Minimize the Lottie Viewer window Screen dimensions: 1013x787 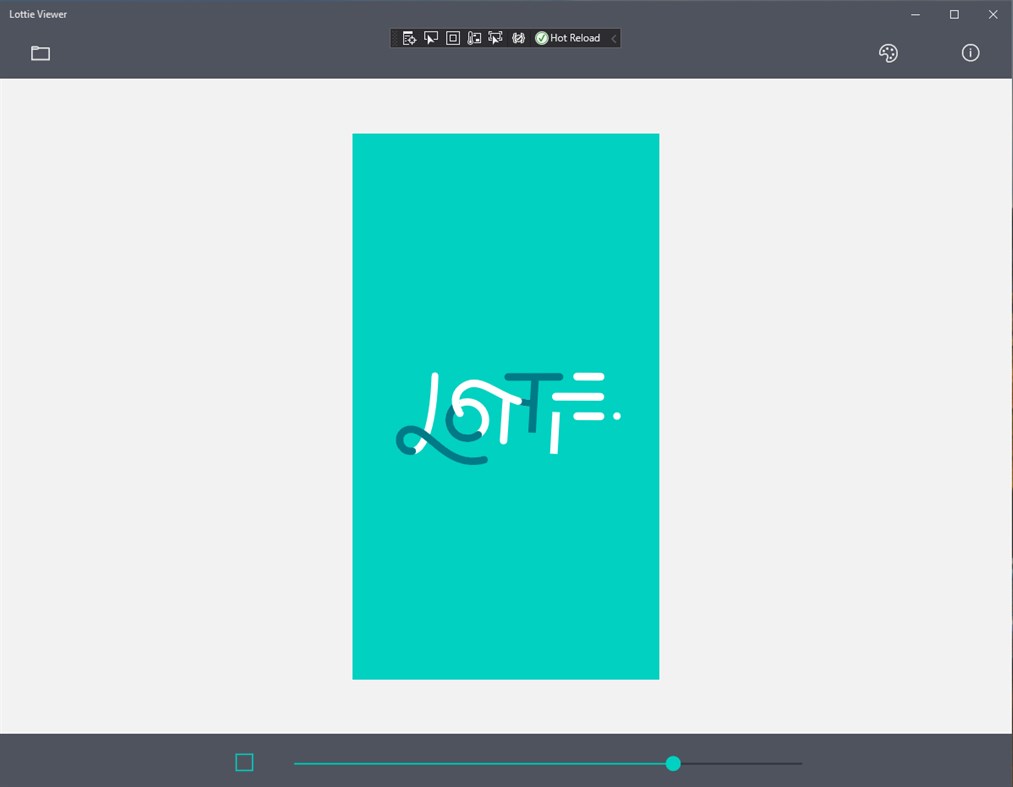click(915, 14)
